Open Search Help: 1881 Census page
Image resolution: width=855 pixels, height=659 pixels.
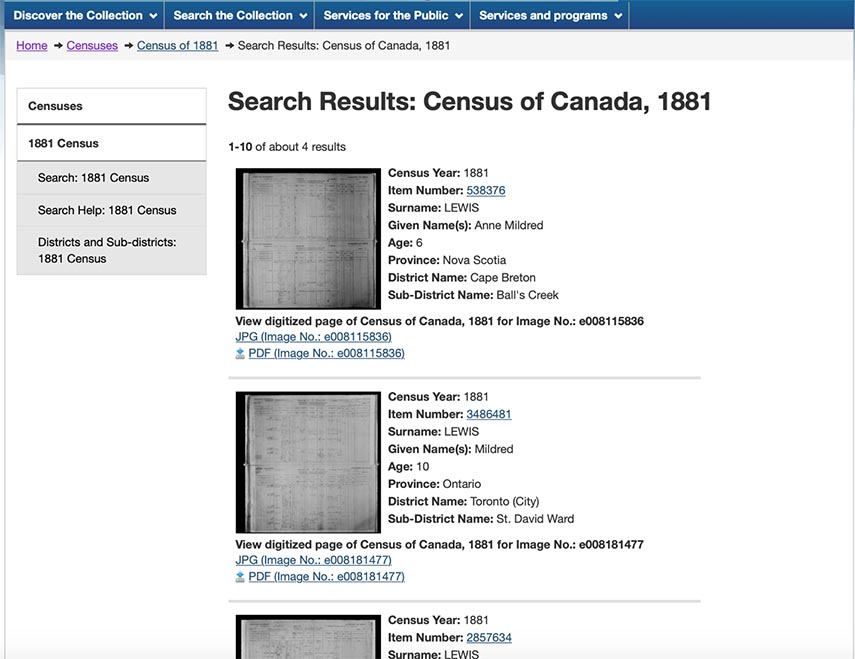(107, 210)
